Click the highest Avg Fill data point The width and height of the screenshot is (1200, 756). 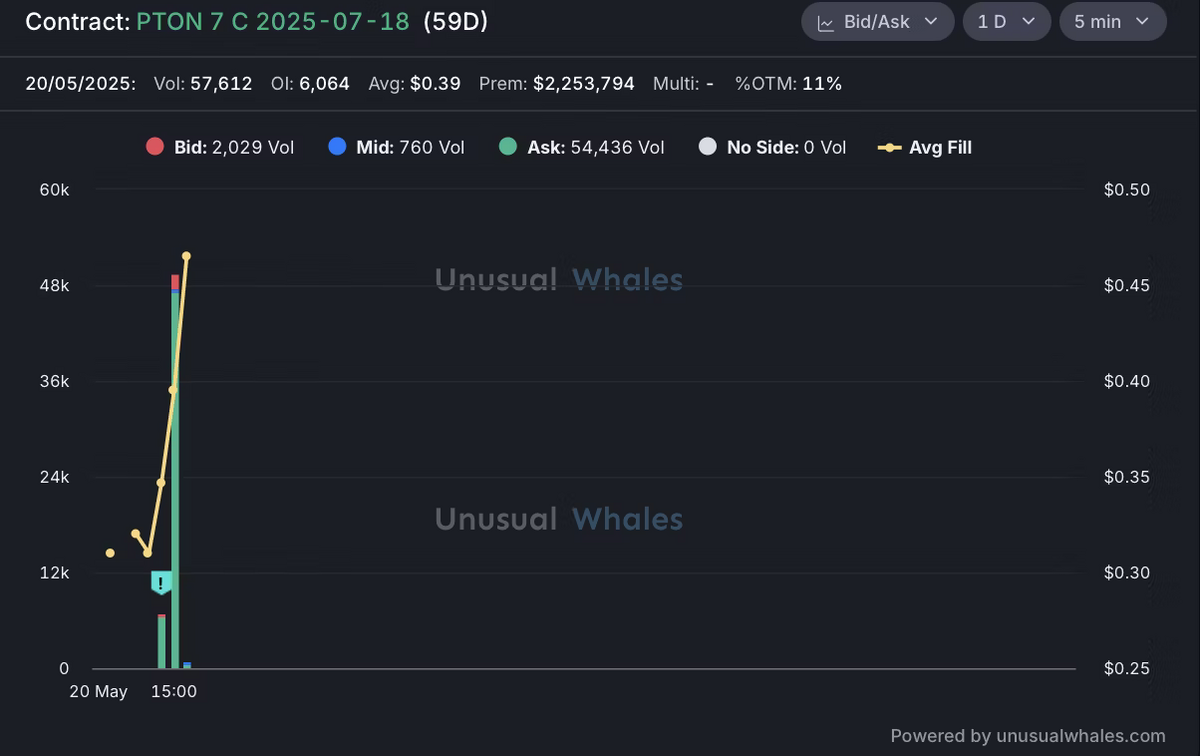point(186,256)
